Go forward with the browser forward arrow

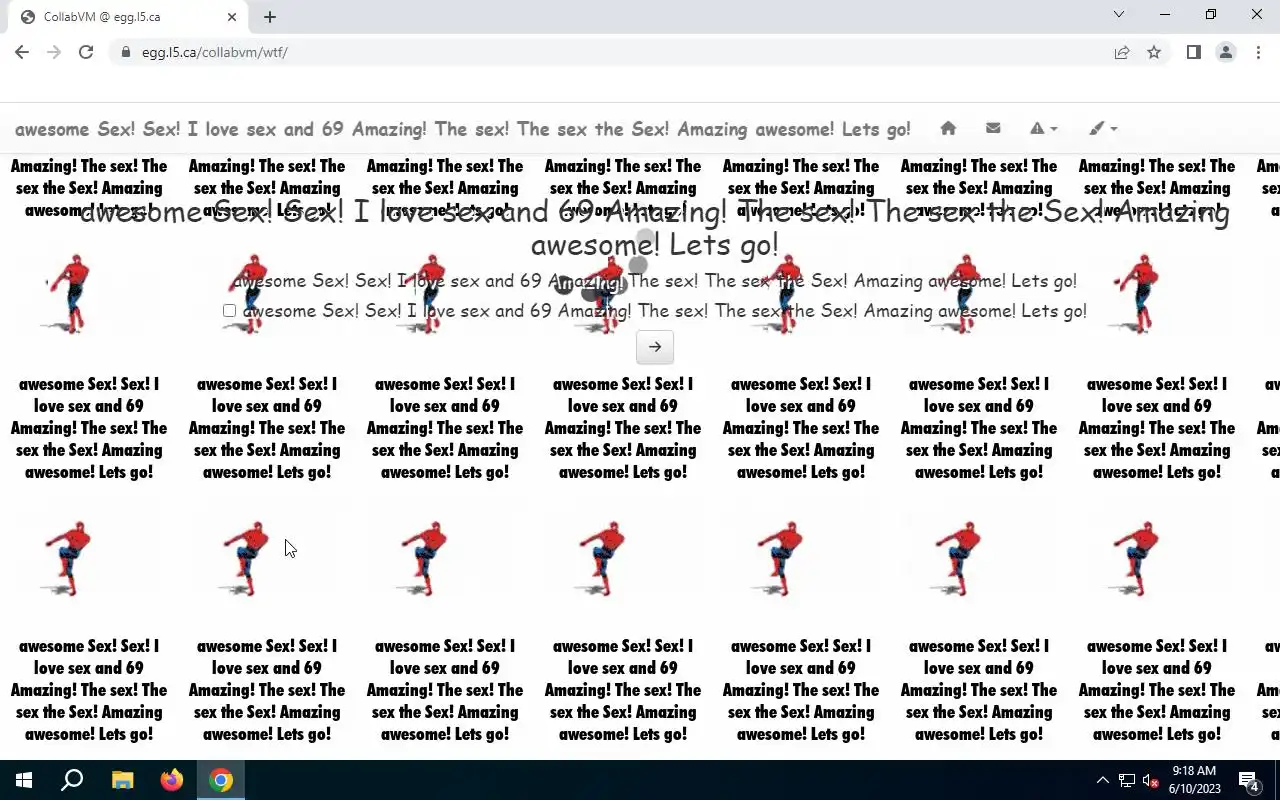click(x=54, y=52)
